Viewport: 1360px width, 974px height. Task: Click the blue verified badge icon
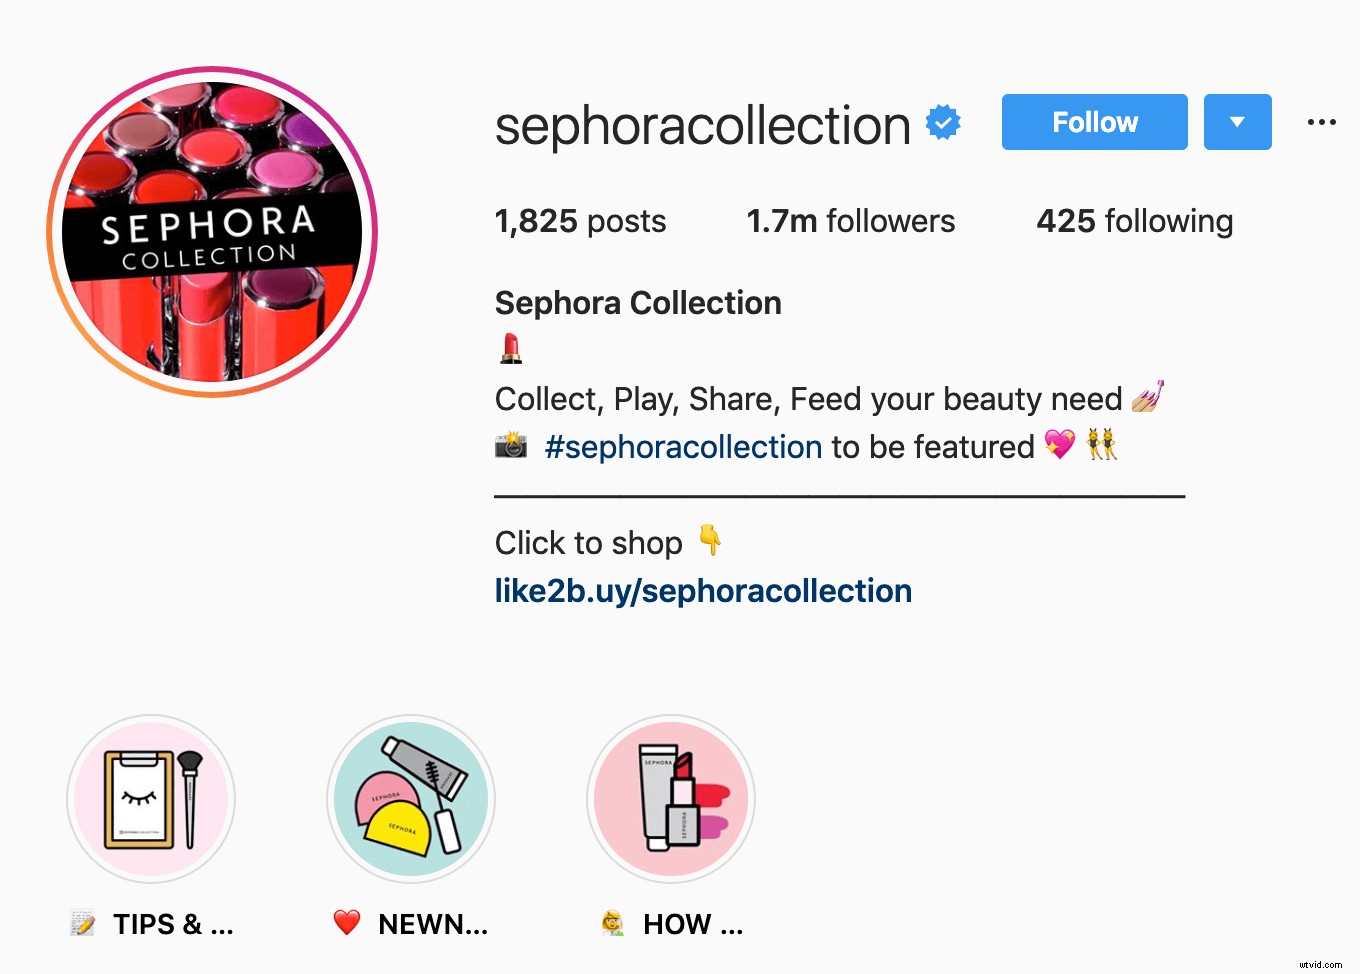coord(943,123)
